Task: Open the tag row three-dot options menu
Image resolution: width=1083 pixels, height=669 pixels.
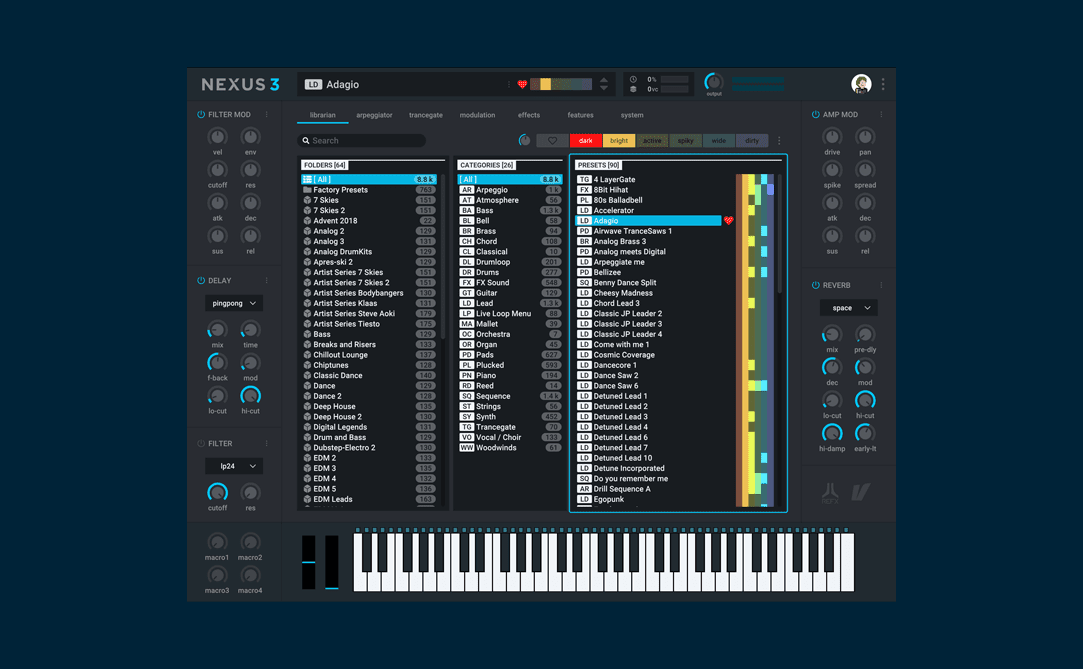Action: click(780, 140)
